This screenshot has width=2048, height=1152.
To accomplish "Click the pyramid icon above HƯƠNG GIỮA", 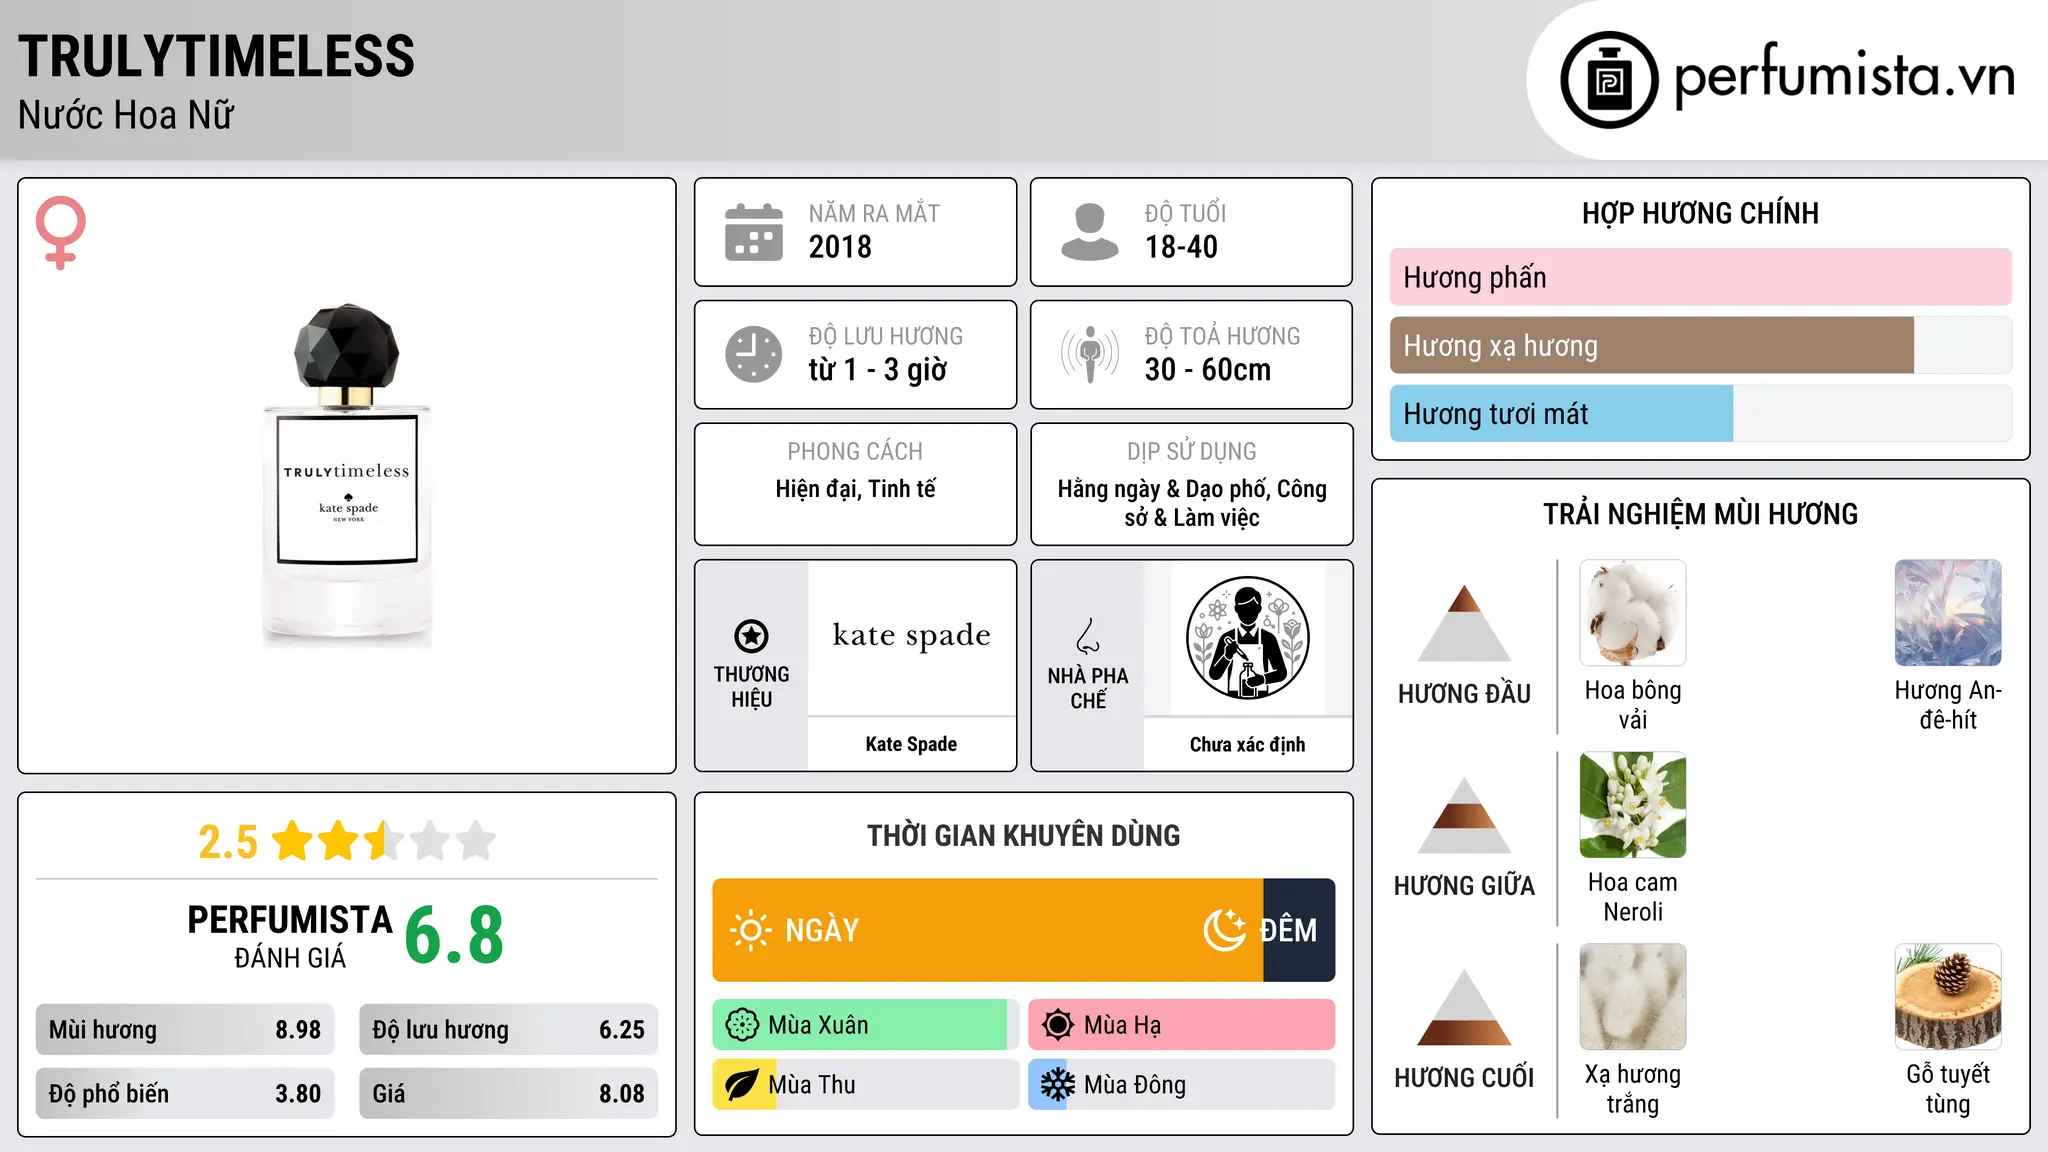I will (1464, 815).
